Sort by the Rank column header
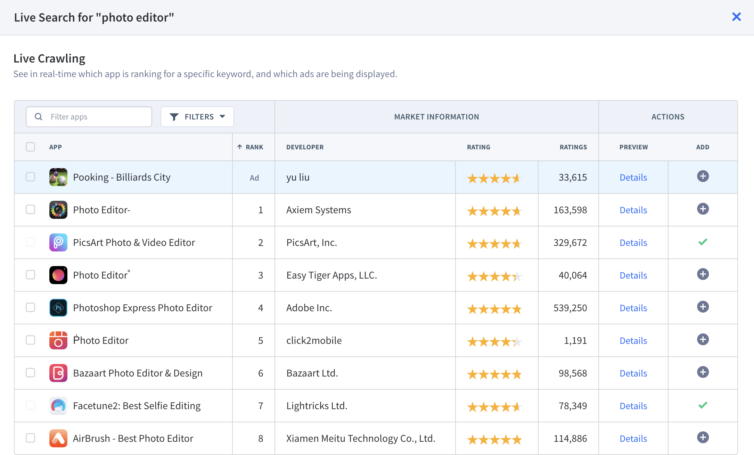The height and width of the screenshot is (455, 754). click(253, 147)
